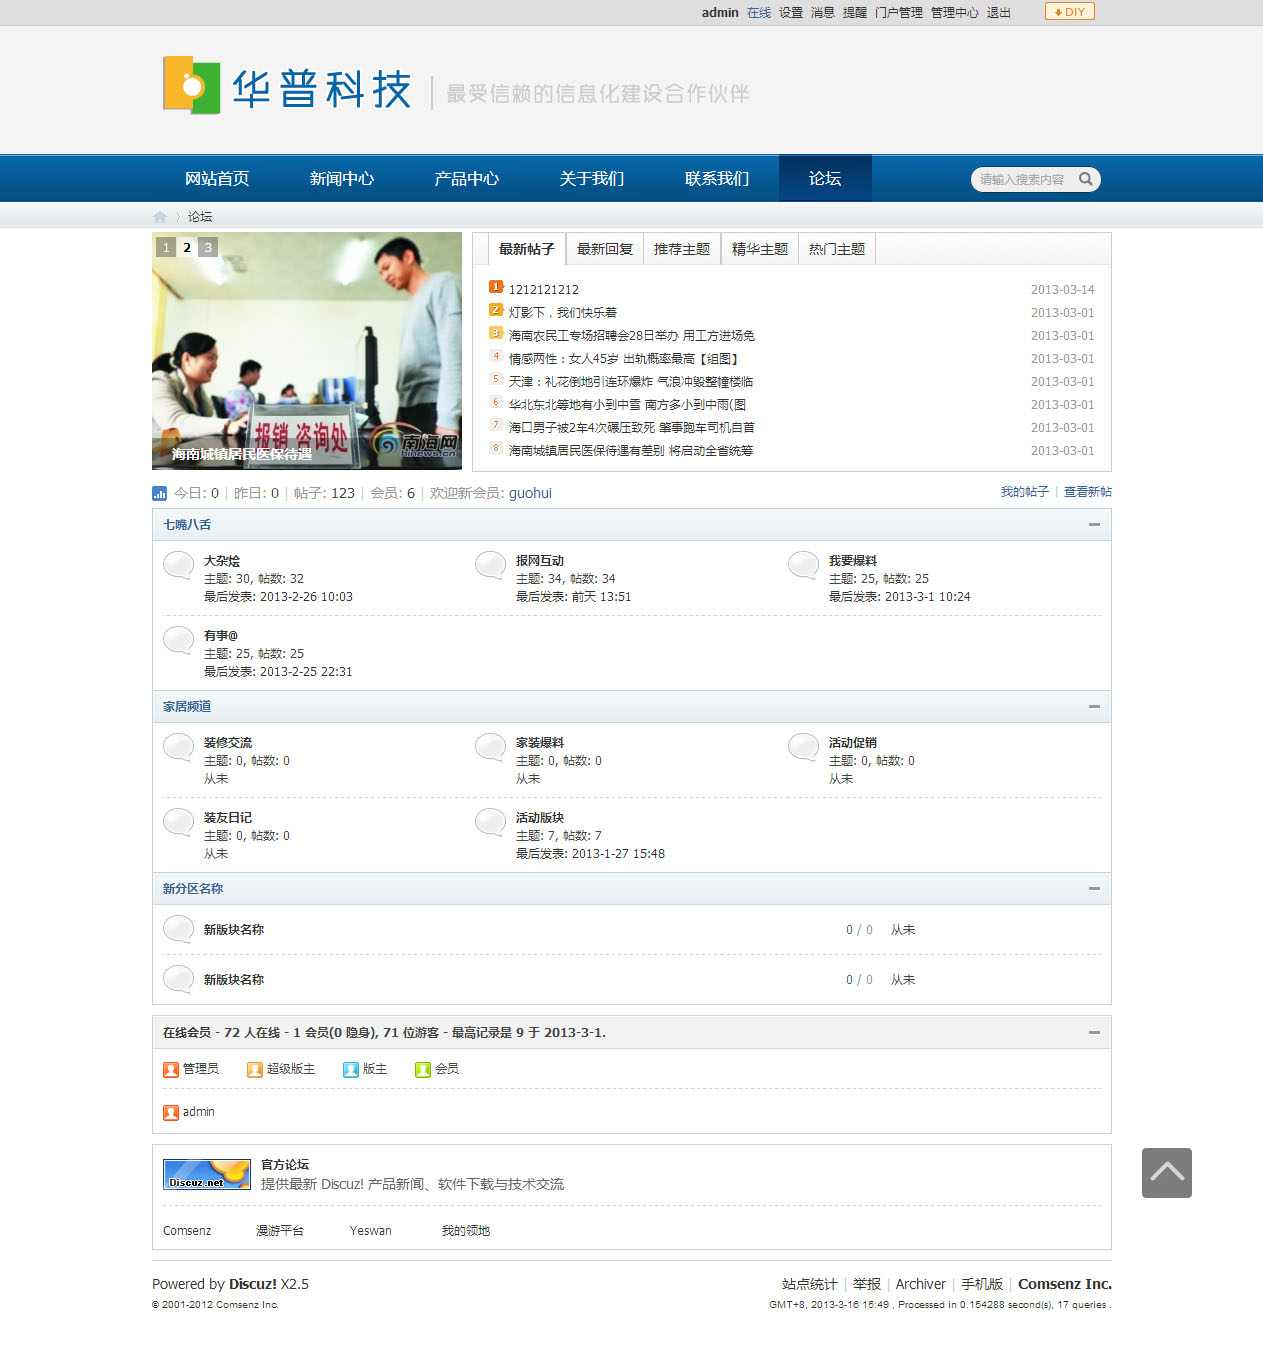Open 提醒 in top bar
The width and height of the screenshot is (1263, 1364).
coord(855,13)
